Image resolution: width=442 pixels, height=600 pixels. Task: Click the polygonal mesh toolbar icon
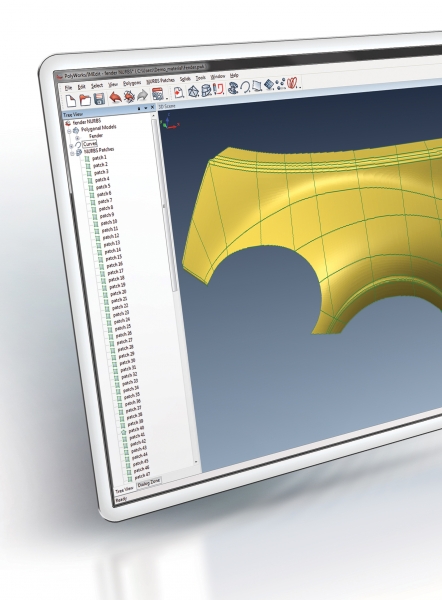click(193, 91)
